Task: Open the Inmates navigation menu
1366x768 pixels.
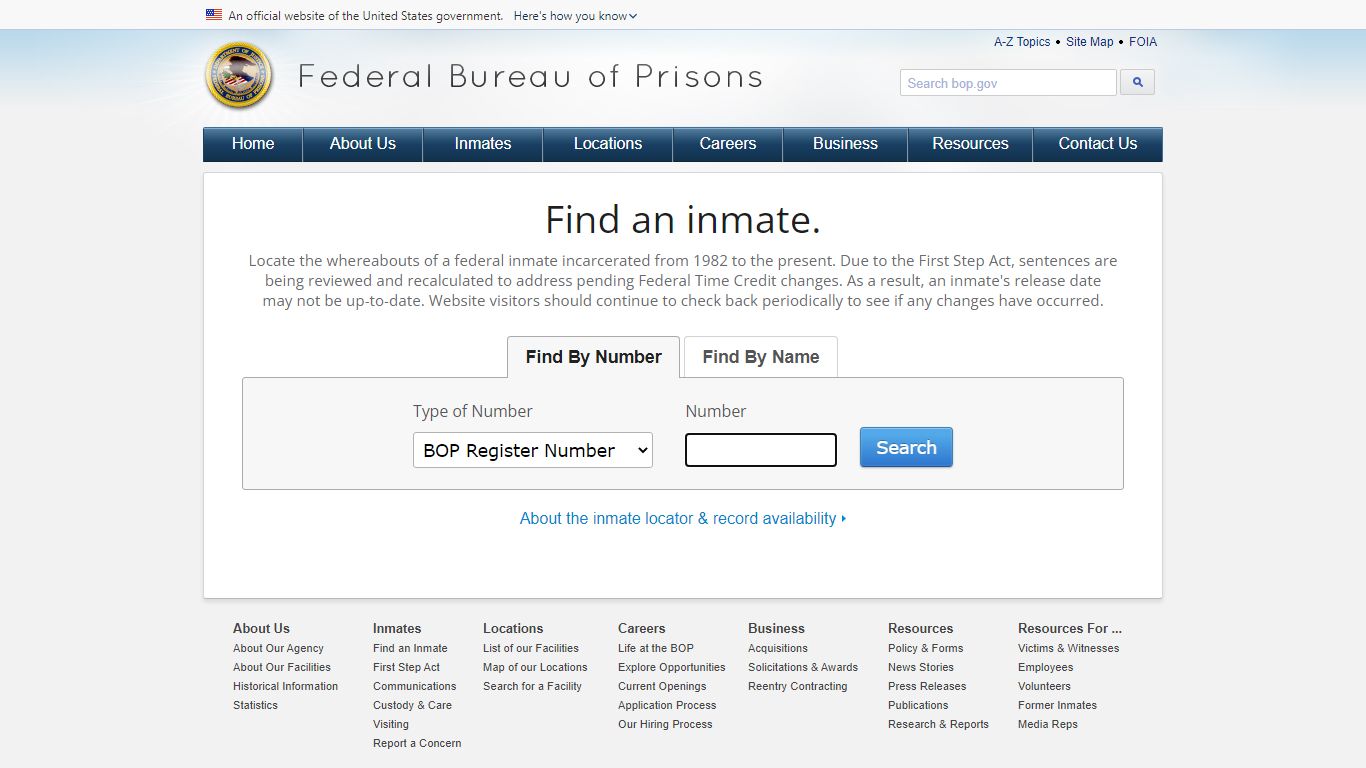Action: 482,144
